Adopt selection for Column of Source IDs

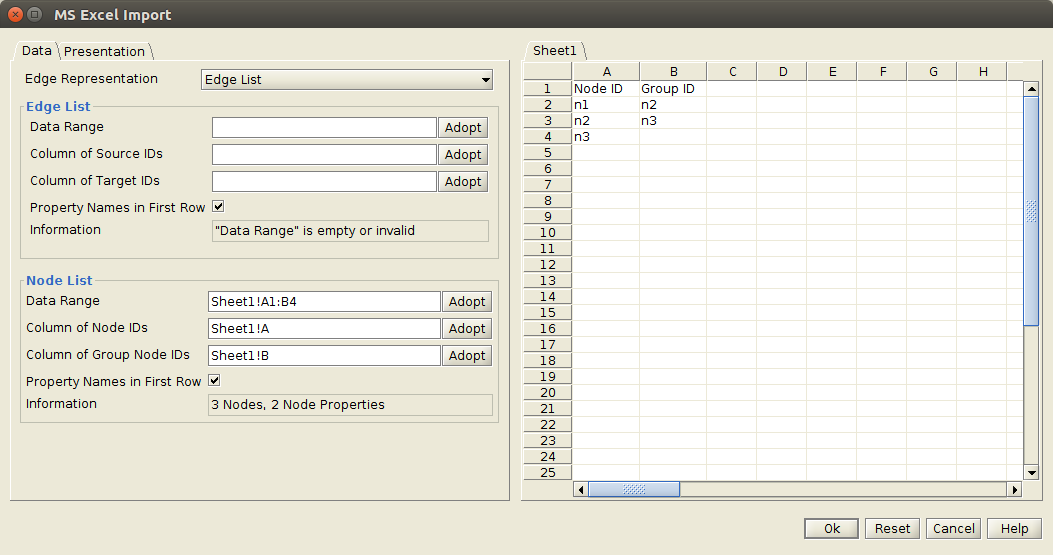click(x=463, y=155)
